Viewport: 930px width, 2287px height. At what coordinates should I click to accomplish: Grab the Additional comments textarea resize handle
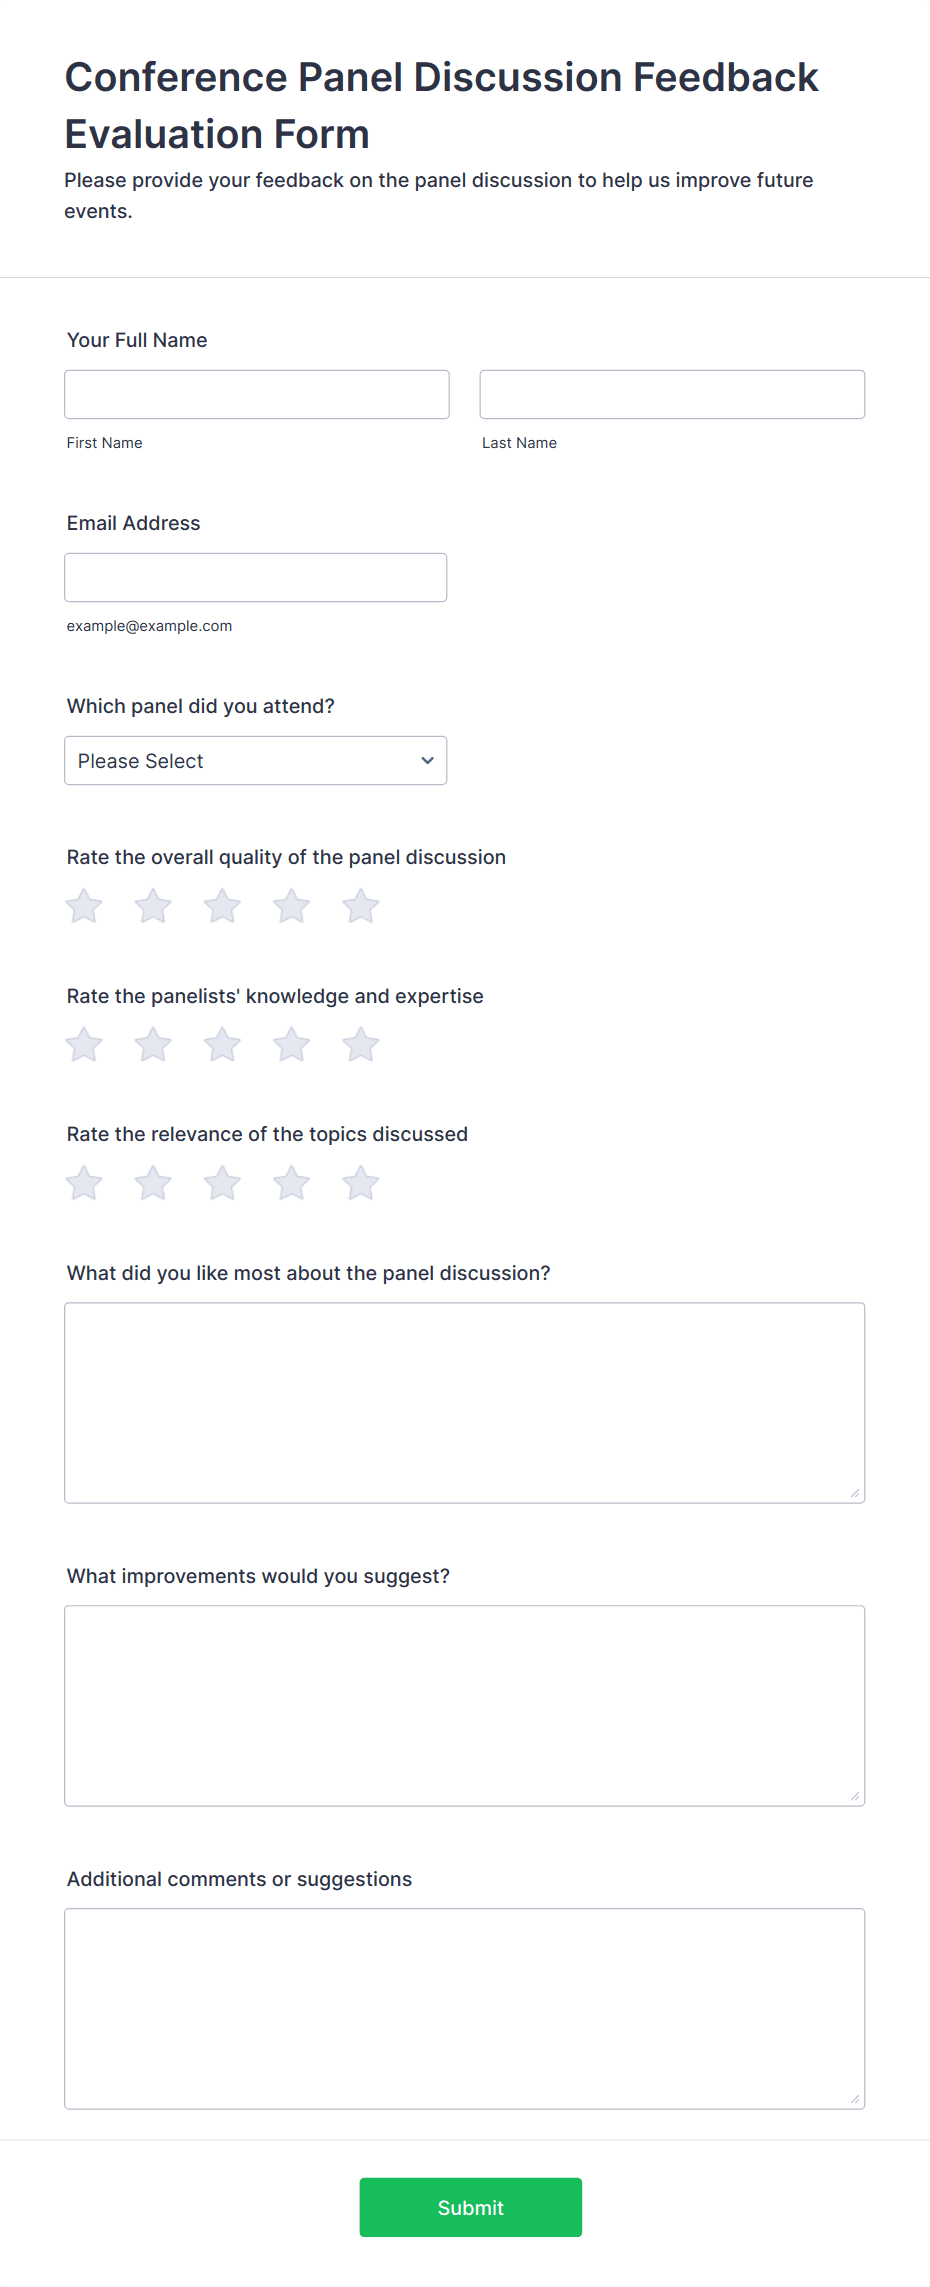pyautogui.click(x=855, y=2099)
